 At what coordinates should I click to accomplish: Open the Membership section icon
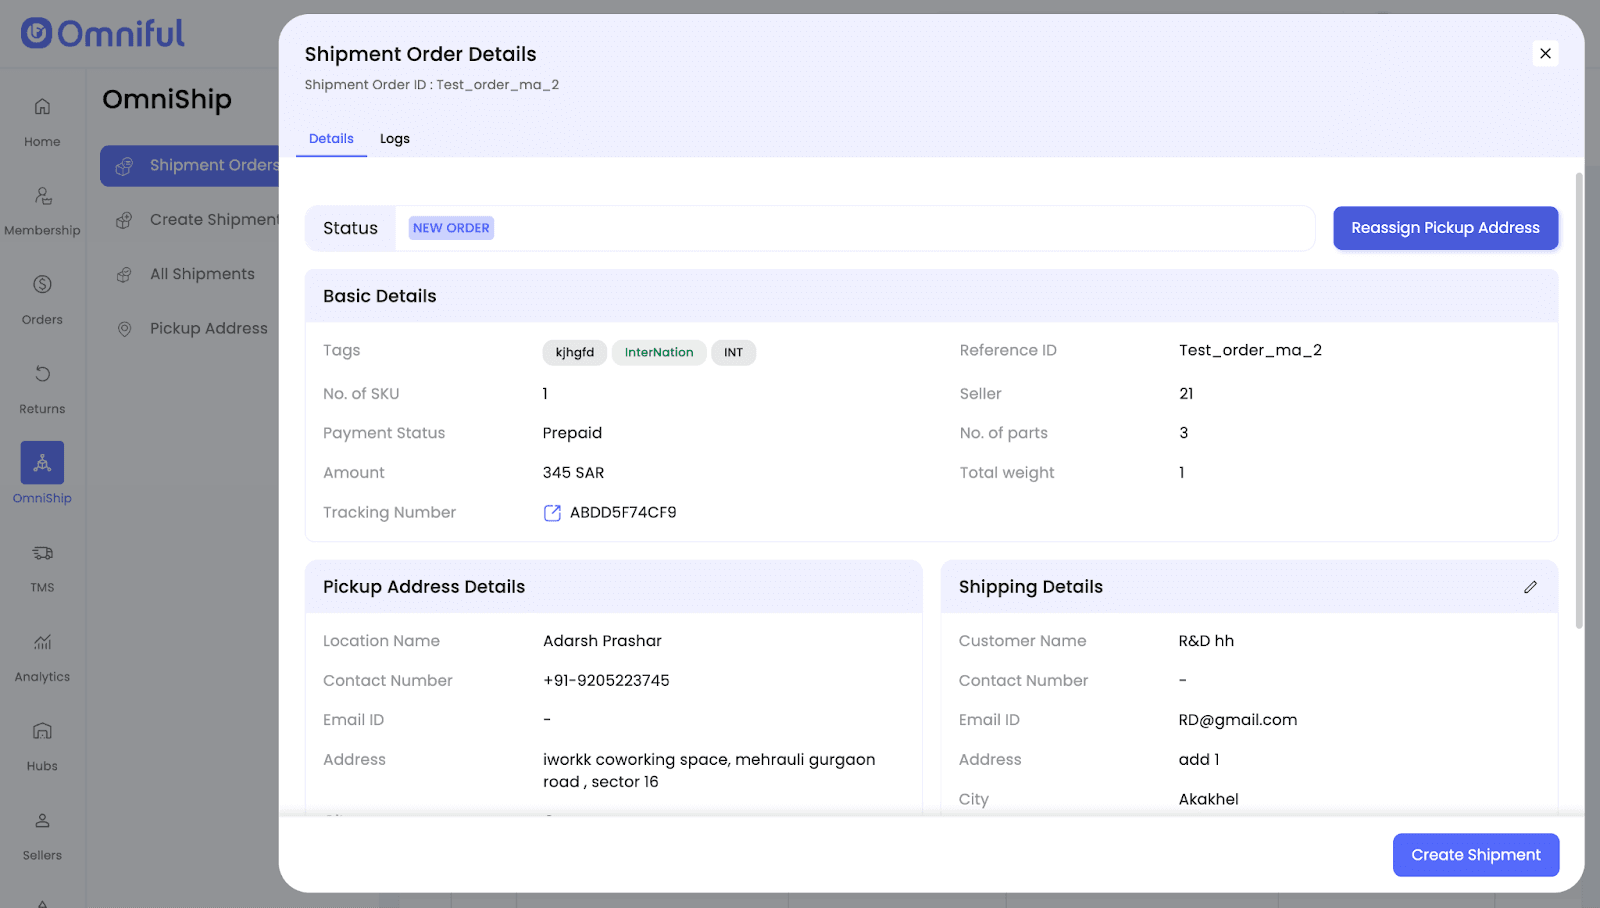[x=42, y=196]
